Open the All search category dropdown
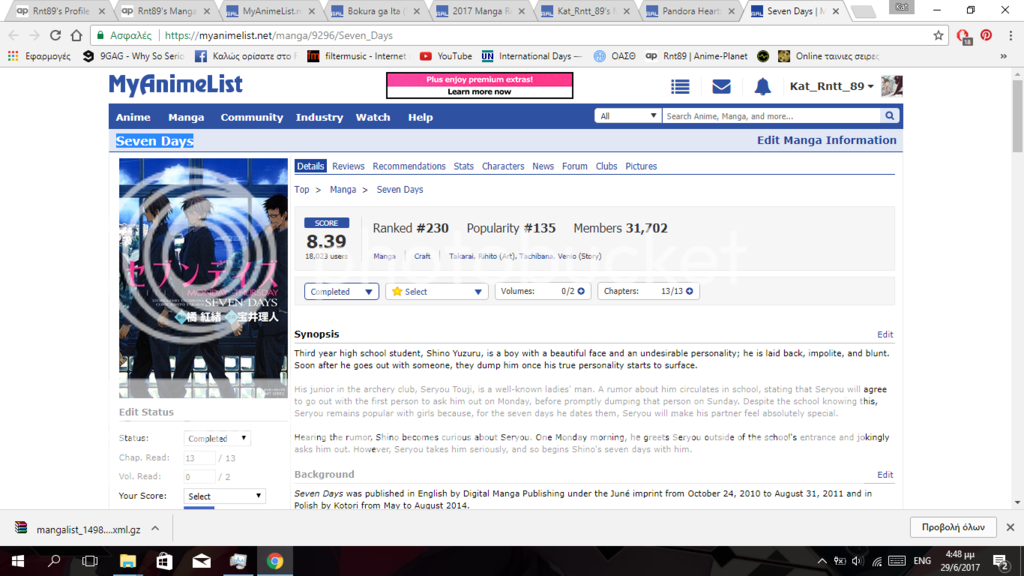 coord(627,116)
